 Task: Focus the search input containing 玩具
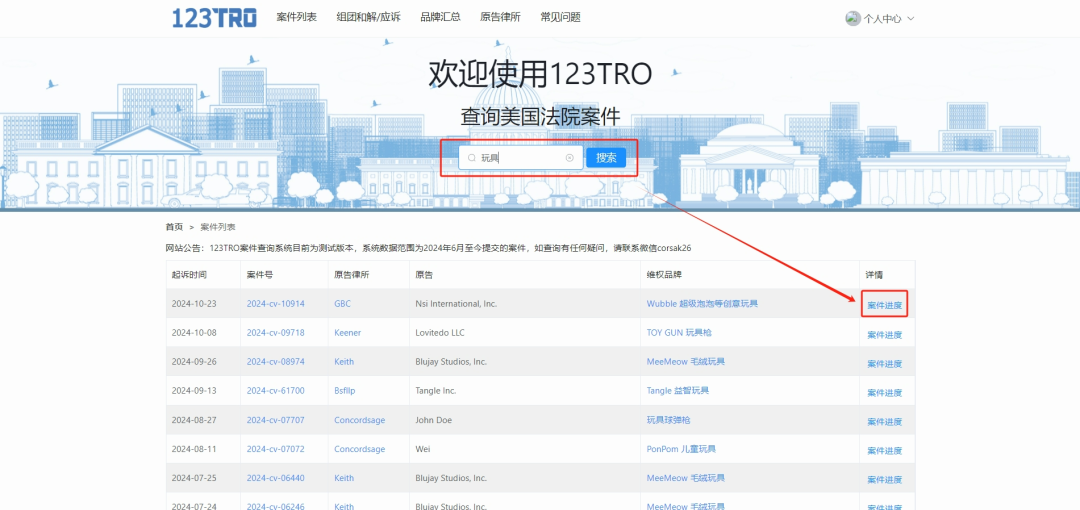pyautogui.click(x=520, y=158)
